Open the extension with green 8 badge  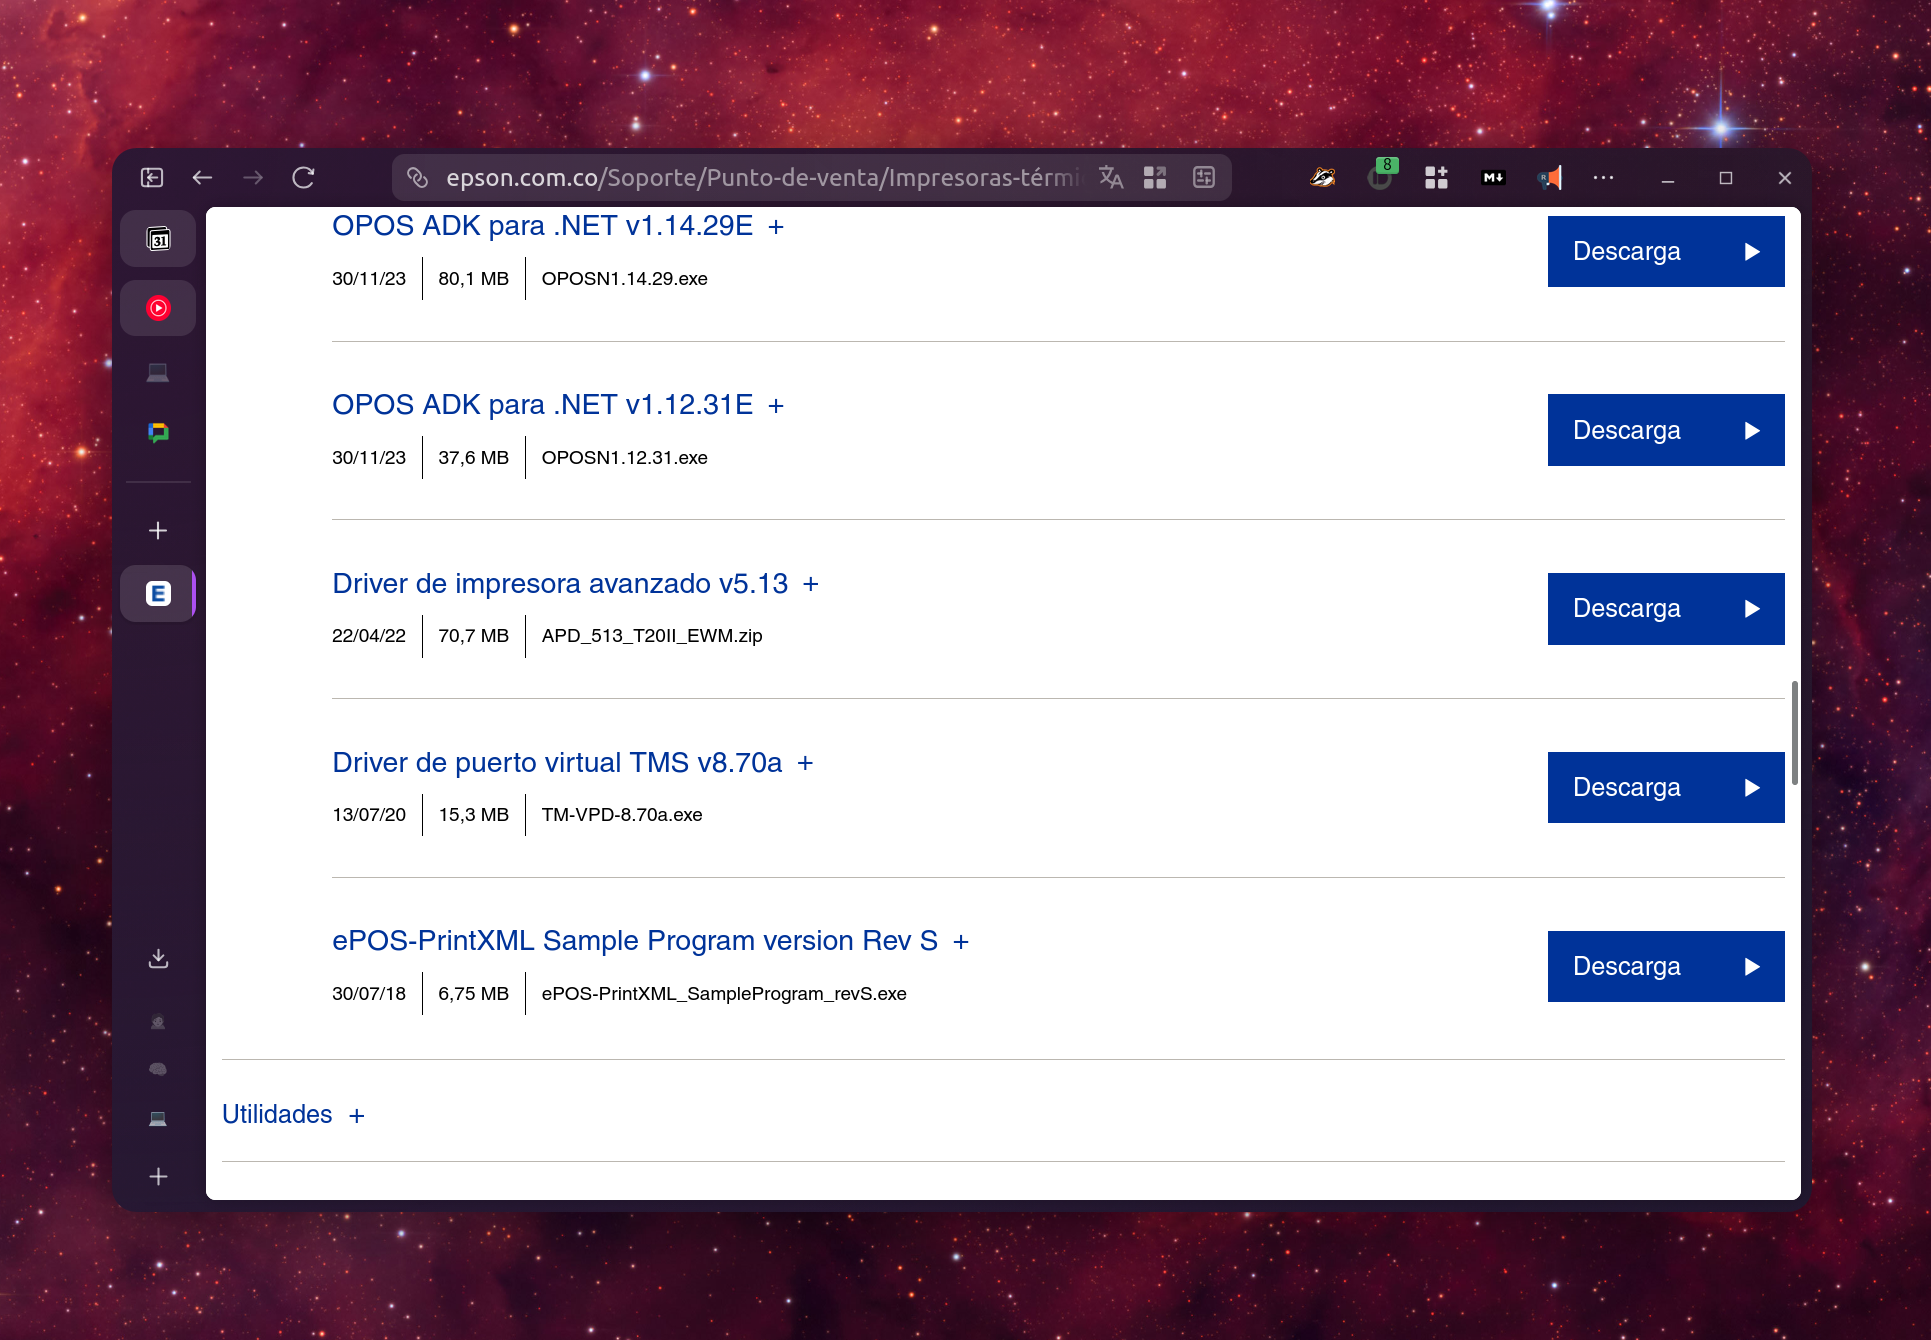coord(1380,177)
